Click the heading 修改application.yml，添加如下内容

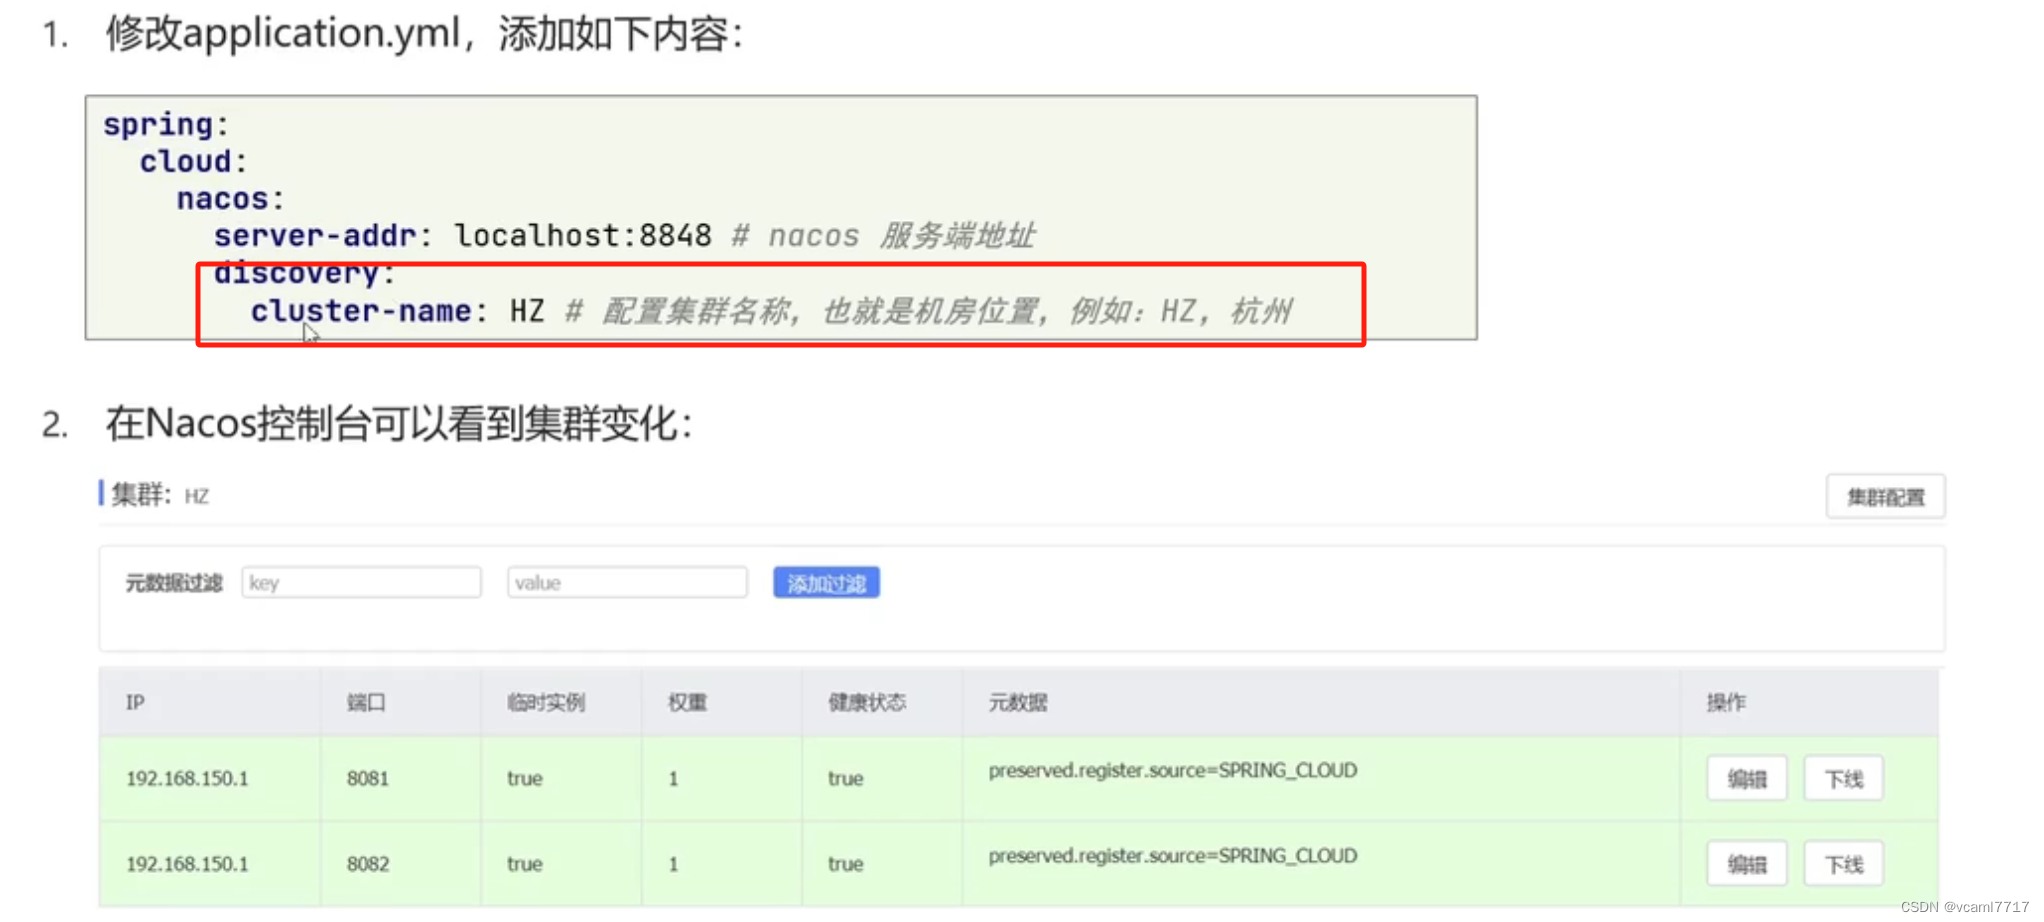(425, 34)
